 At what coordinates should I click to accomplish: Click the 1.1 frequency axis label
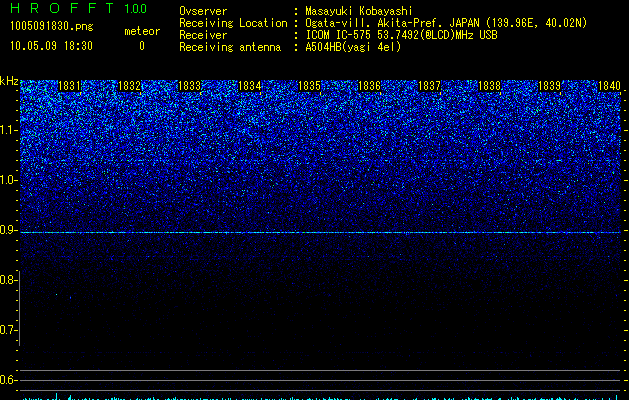[x=9, y=130]
